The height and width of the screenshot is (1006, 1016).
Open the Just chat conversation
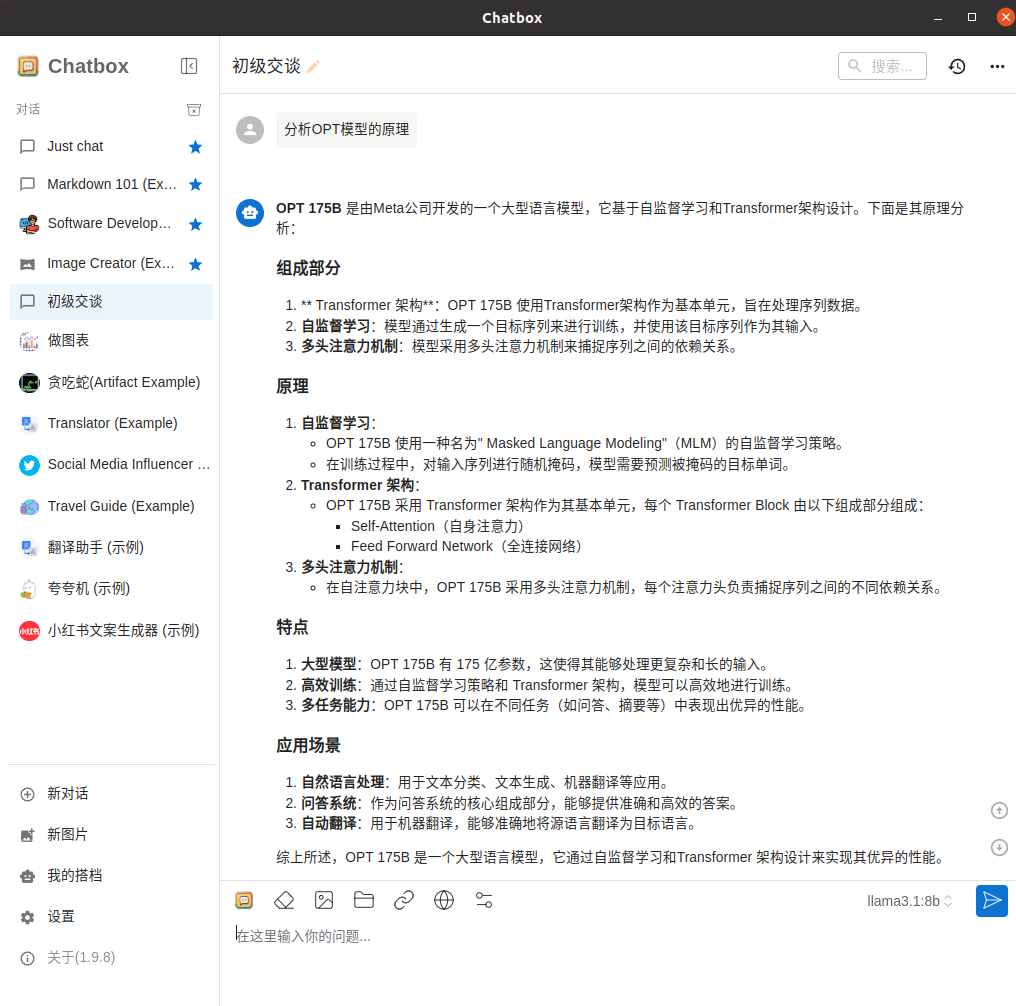pos(111,146)
